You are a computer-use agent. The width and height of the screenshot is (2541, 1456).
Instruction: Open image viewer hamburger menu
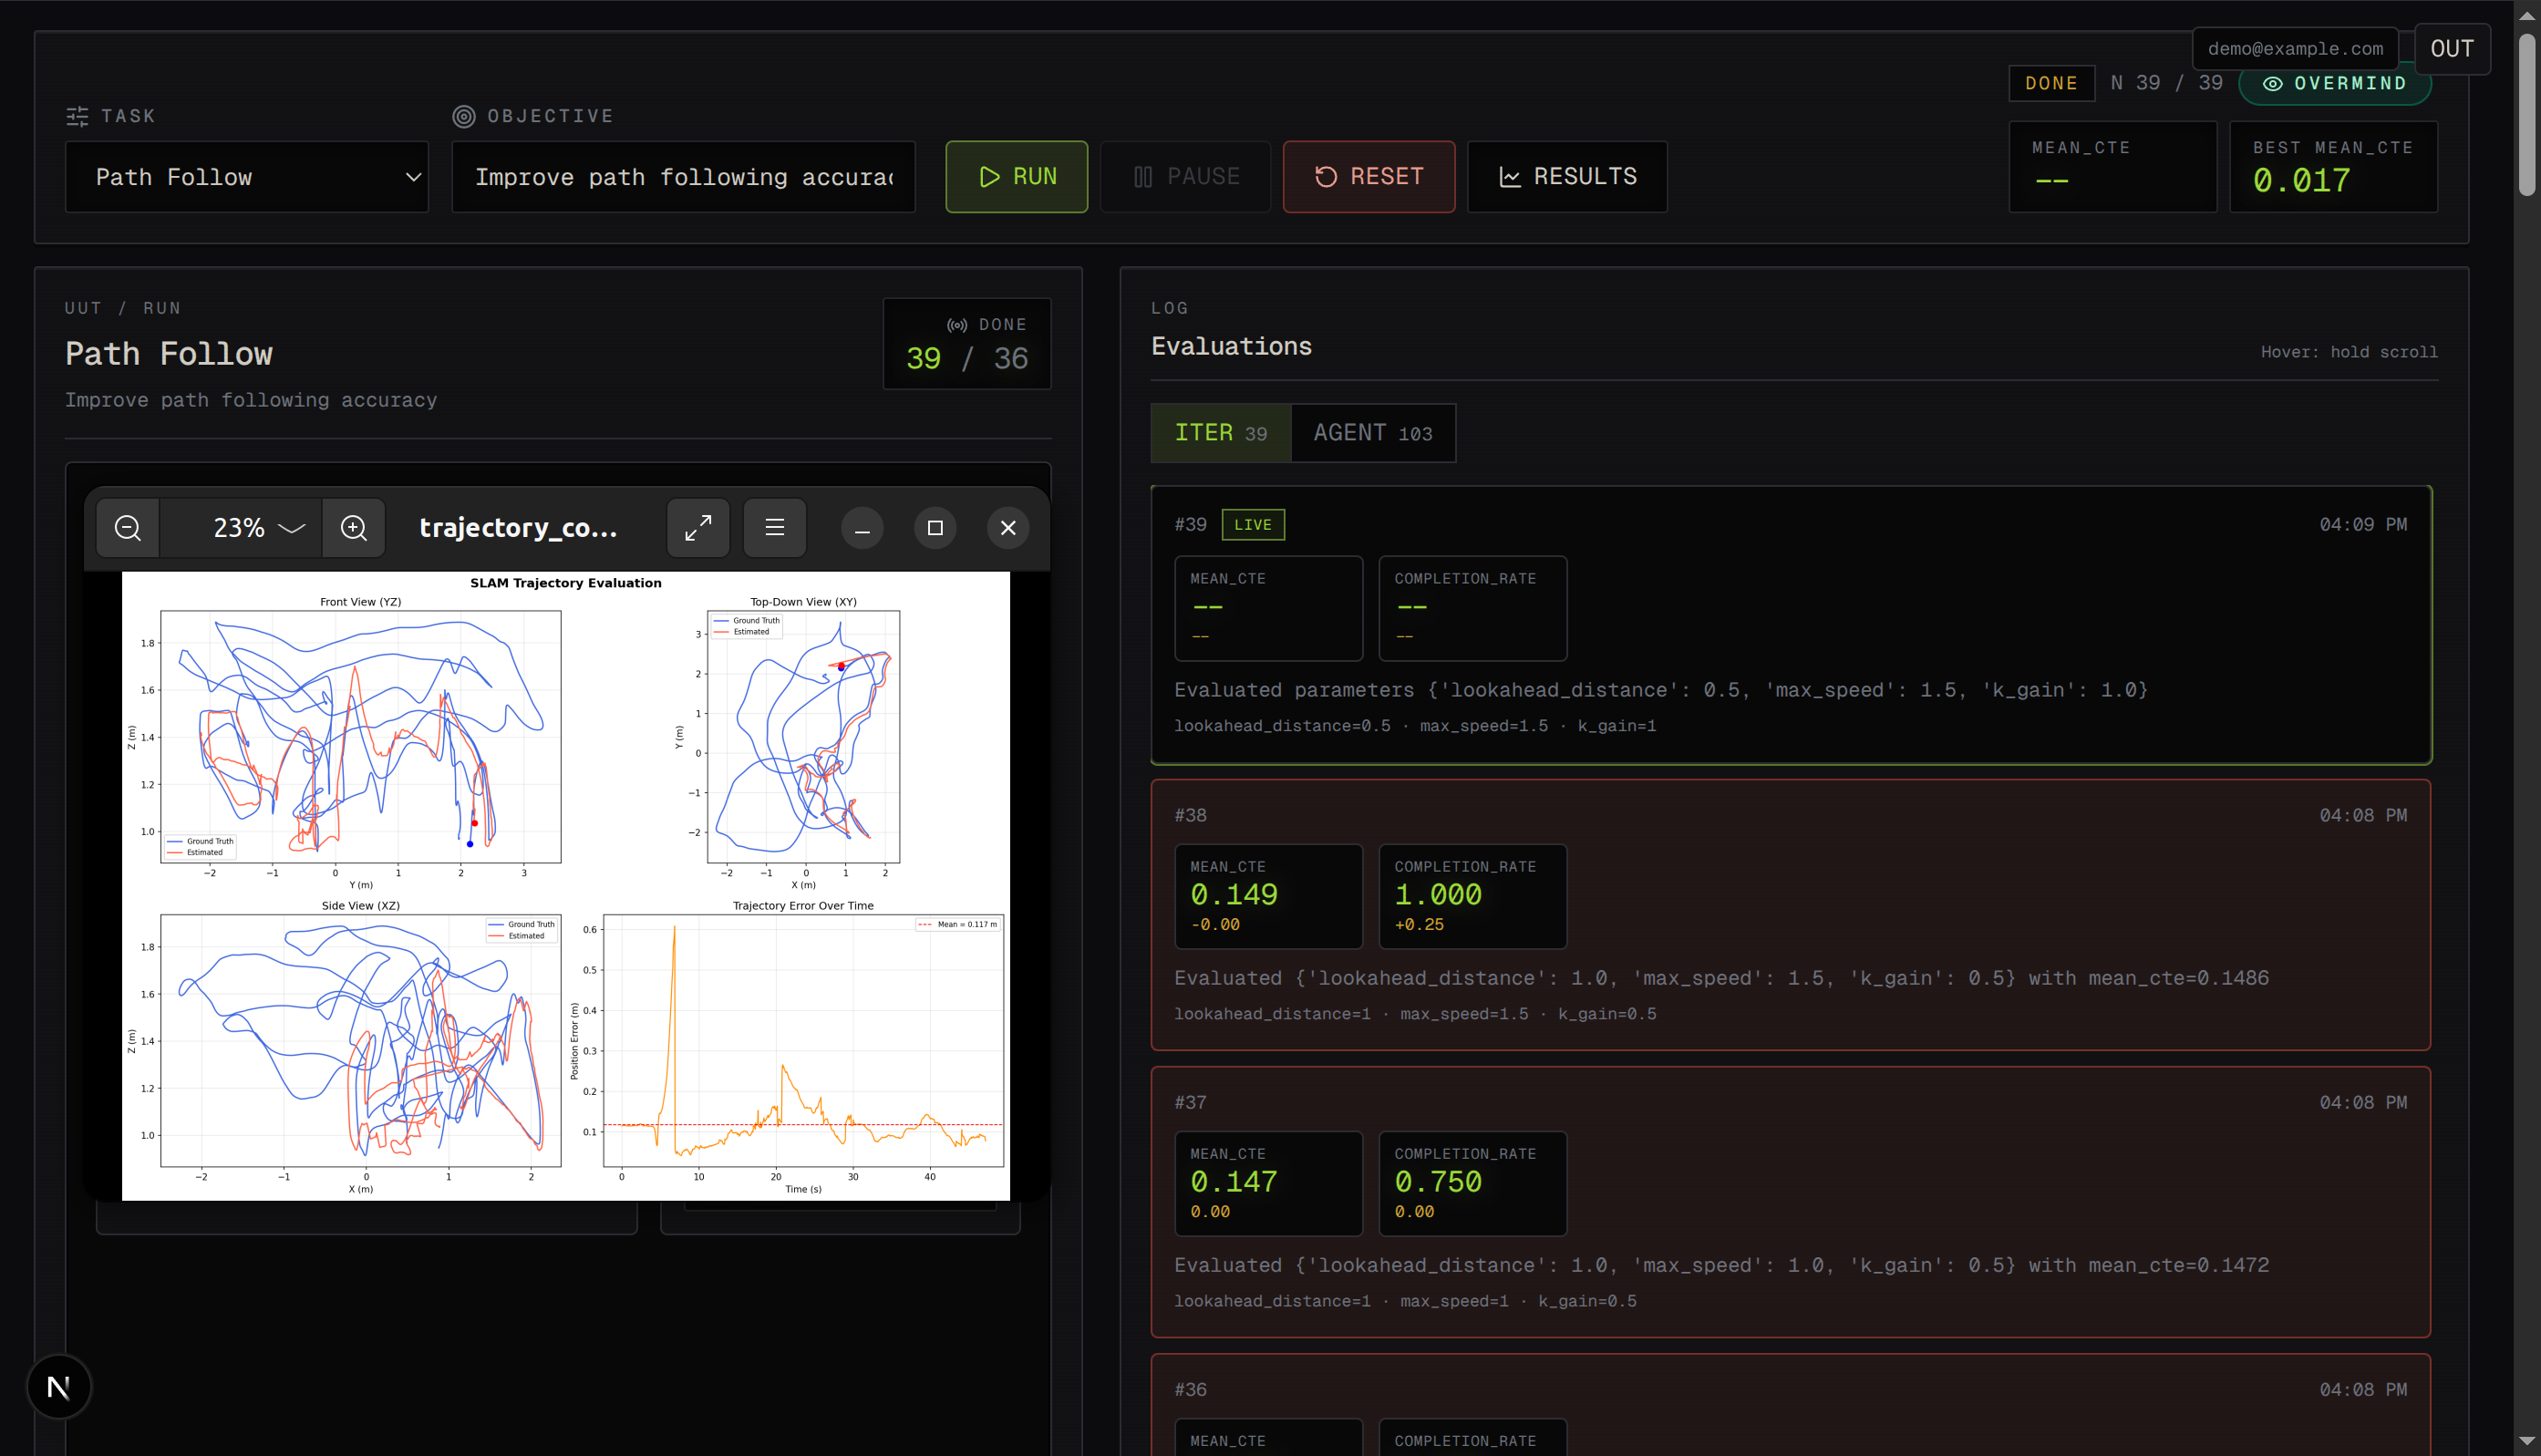point(775,528)
